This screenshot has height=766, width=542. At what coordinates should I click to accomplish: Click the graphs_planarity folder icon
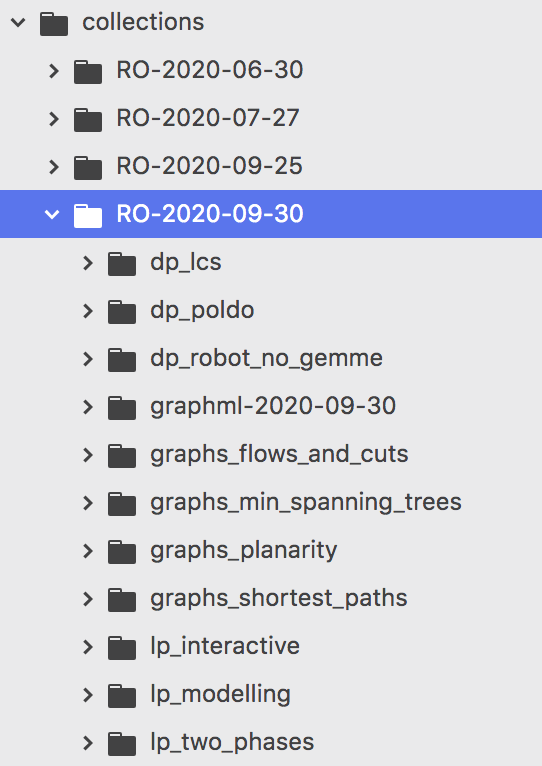pos(122,552)
